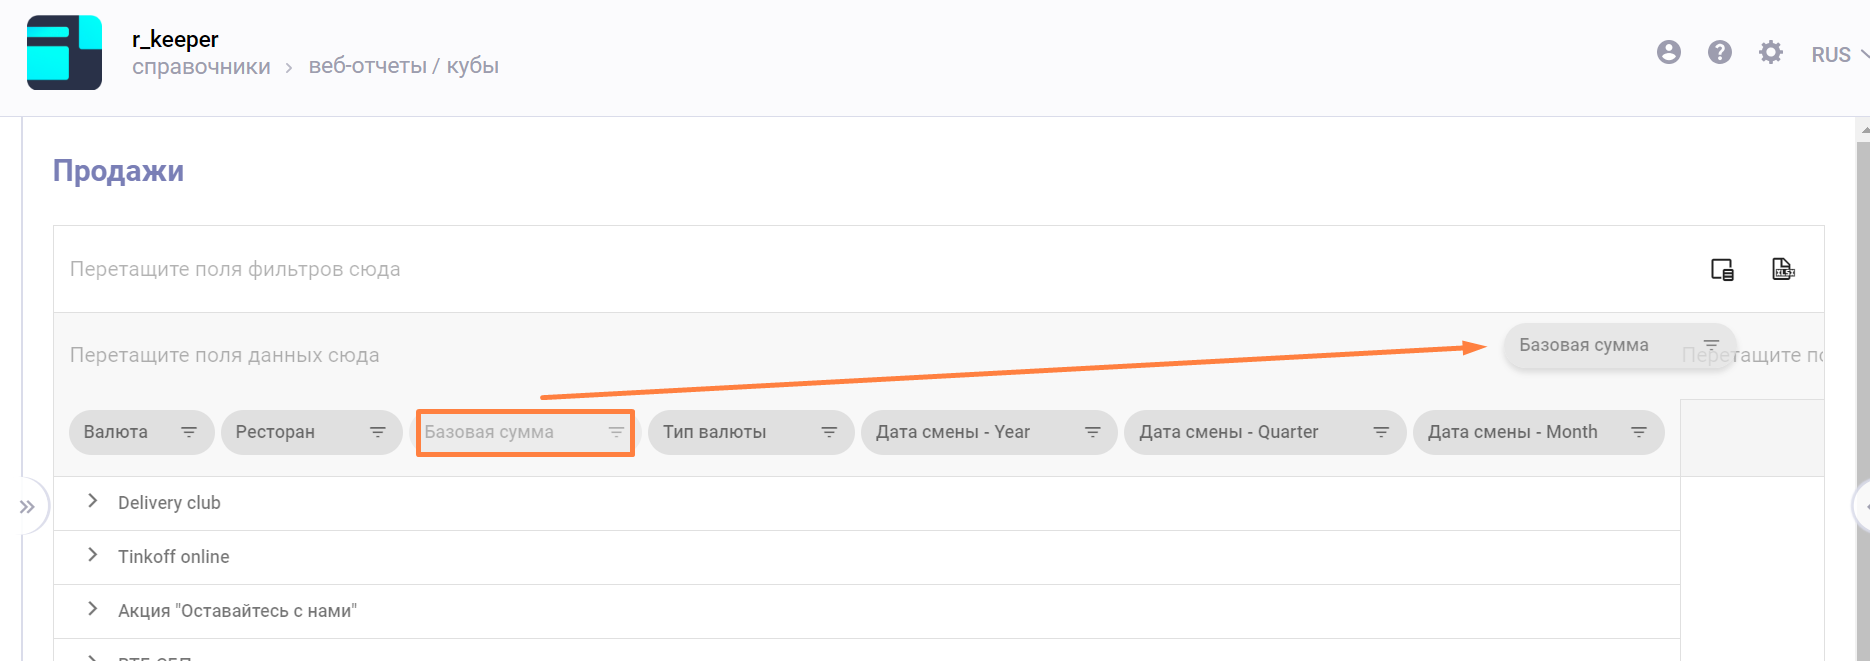Screen dimensions: 1870x661
Task: Open the settings gear icon
Action: (1770, 53)
